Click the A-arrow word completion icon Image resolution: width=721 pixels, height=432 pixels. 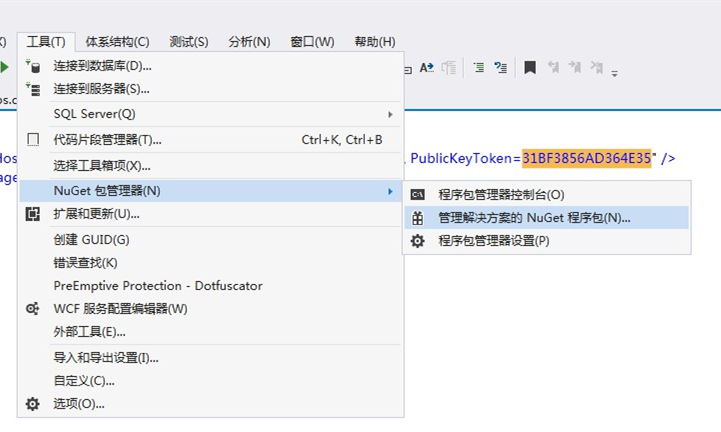click(x=427, y=68)
